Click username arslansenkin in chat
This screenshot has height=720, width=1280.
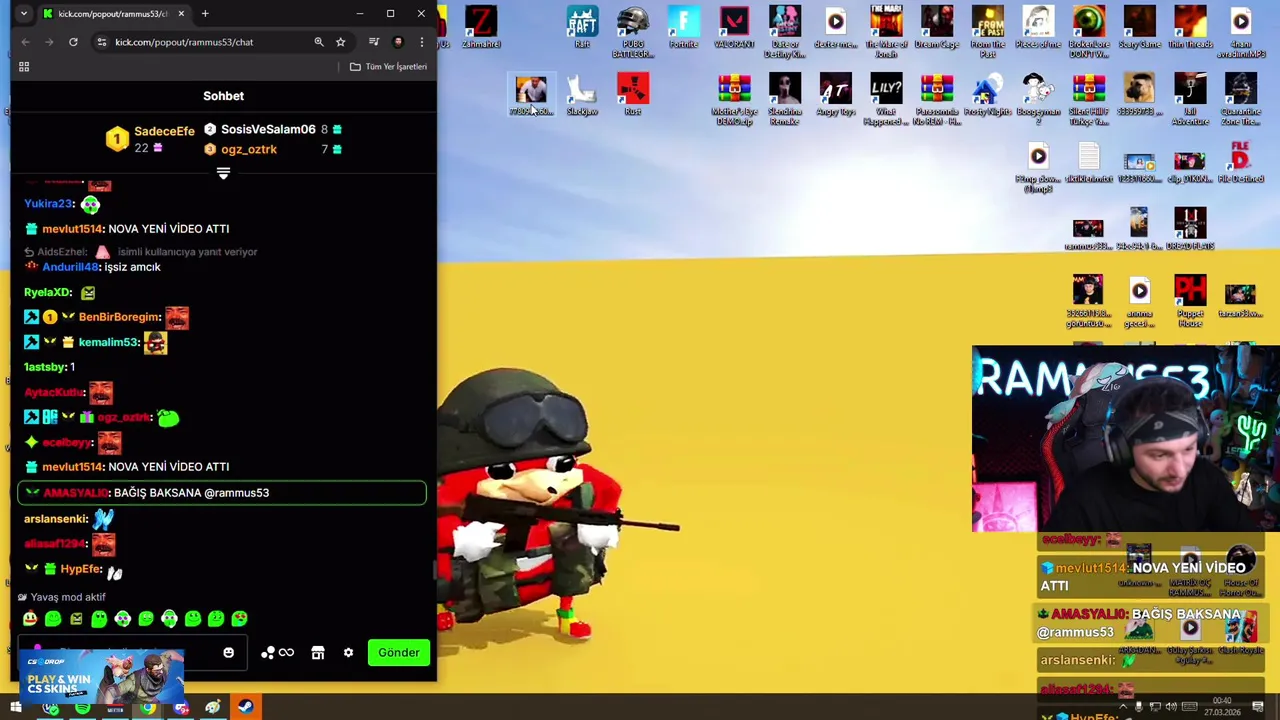[56, 519]
